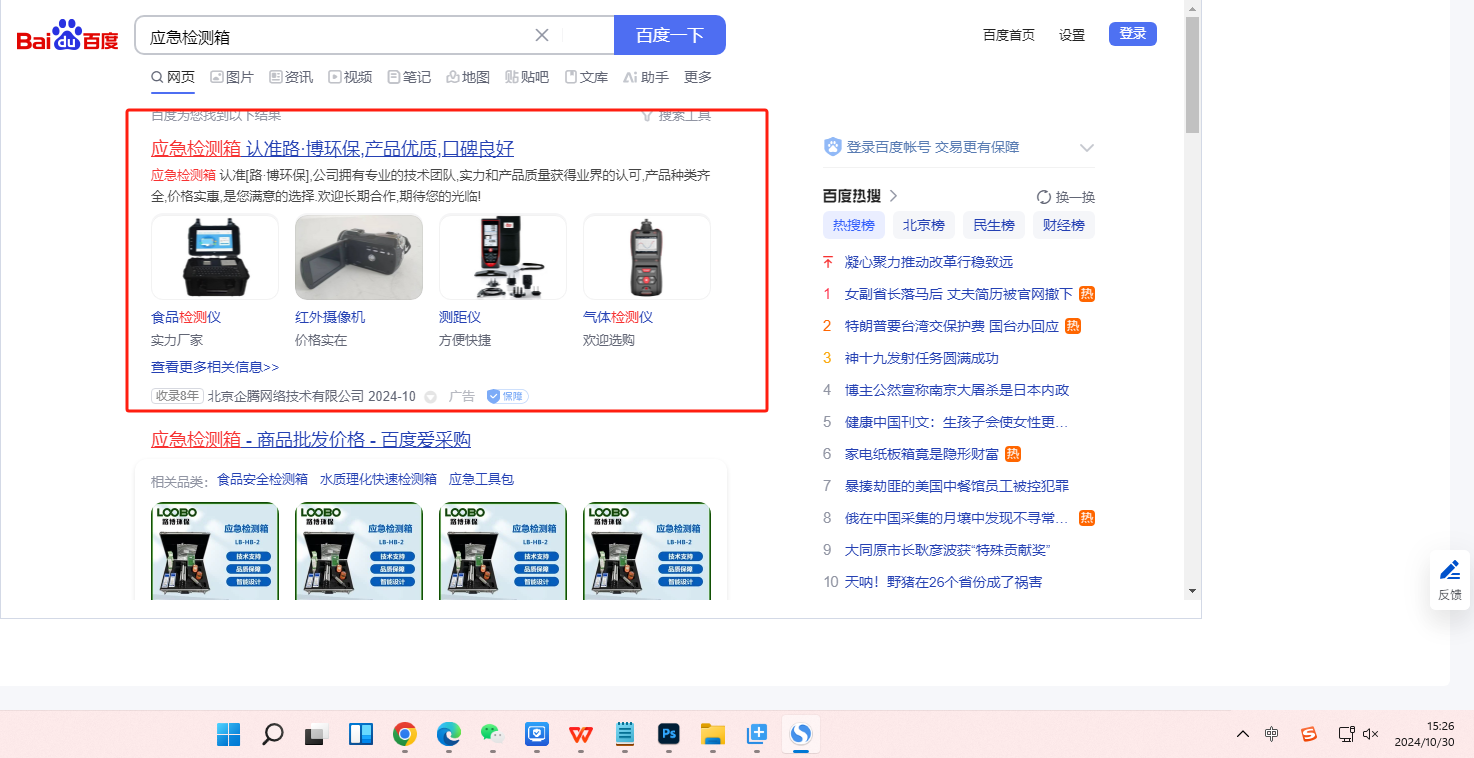The height and width of the screenshot is (758, 1474).
Task: Click the 保障 shield badge
Action: coord(507,396)
